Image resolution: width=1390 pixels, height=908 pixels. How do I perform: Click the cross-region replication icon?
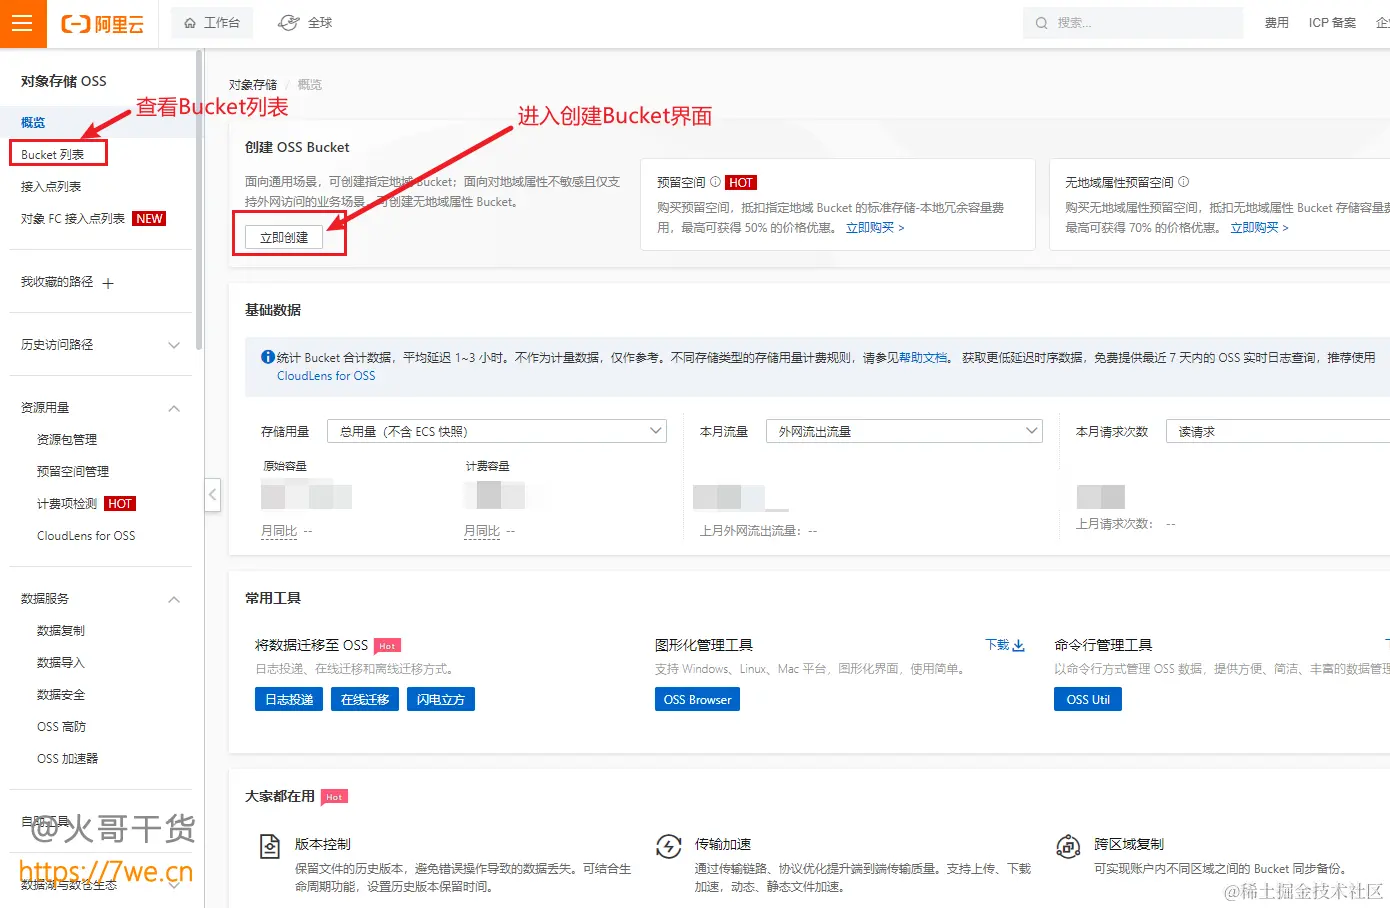point(1069,847)
